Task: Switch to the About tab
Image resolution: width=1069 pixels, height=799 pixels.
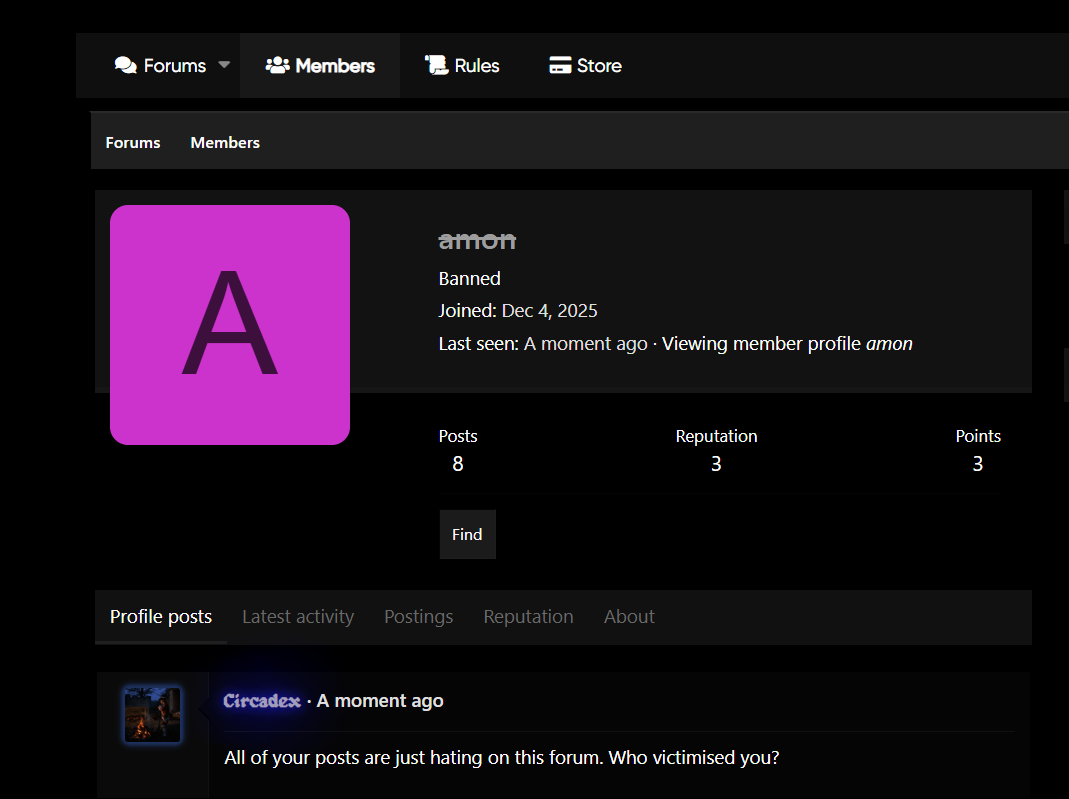Action: click(629, 617)
